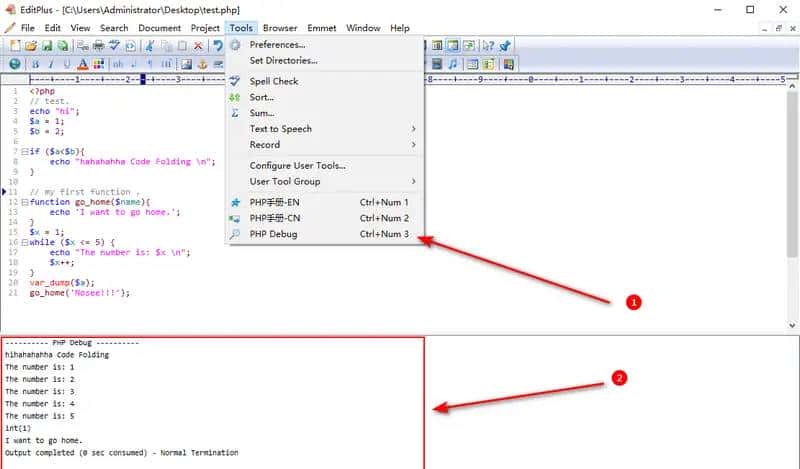The width and height of the screenshot is (800, 469).
Task: Click the red X delete icon
Action: (x=198, y=46)
